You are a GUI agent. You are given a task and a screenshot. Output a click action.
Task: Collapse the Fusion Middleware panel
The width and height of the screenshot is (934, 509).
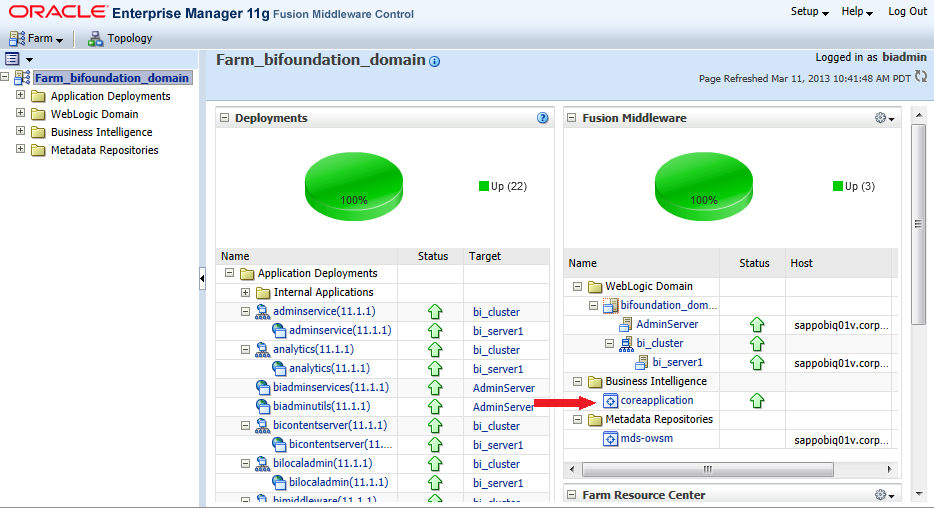coord(572,118)
